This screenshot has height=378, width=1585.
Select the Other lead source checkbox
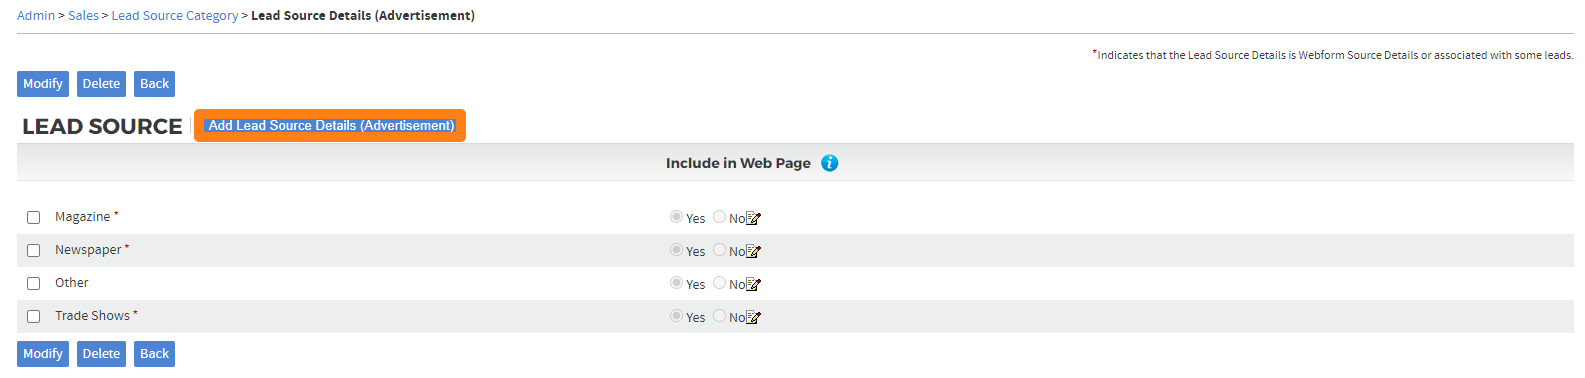(33, 283)
